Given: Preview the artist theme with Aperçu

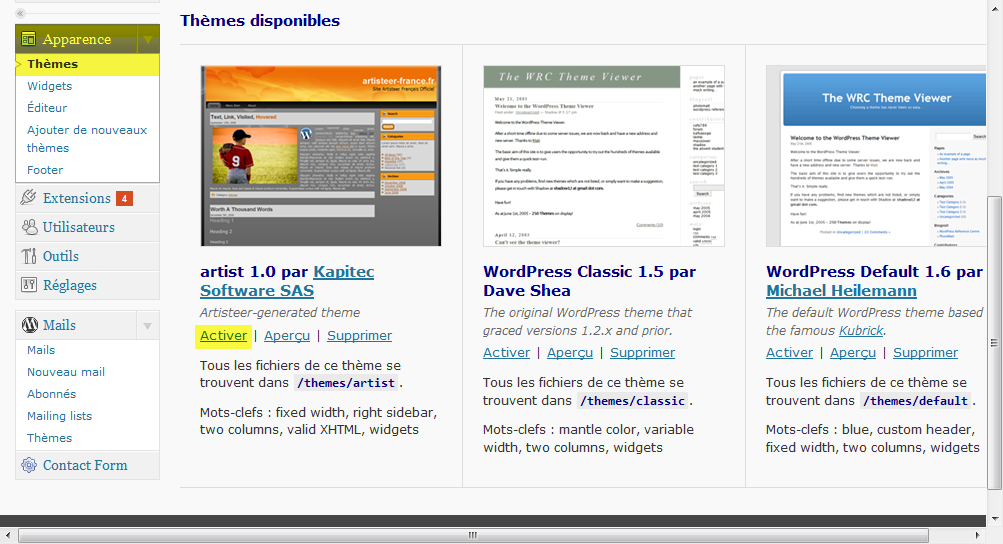Looking at the screenshot, I should (287, 335).
